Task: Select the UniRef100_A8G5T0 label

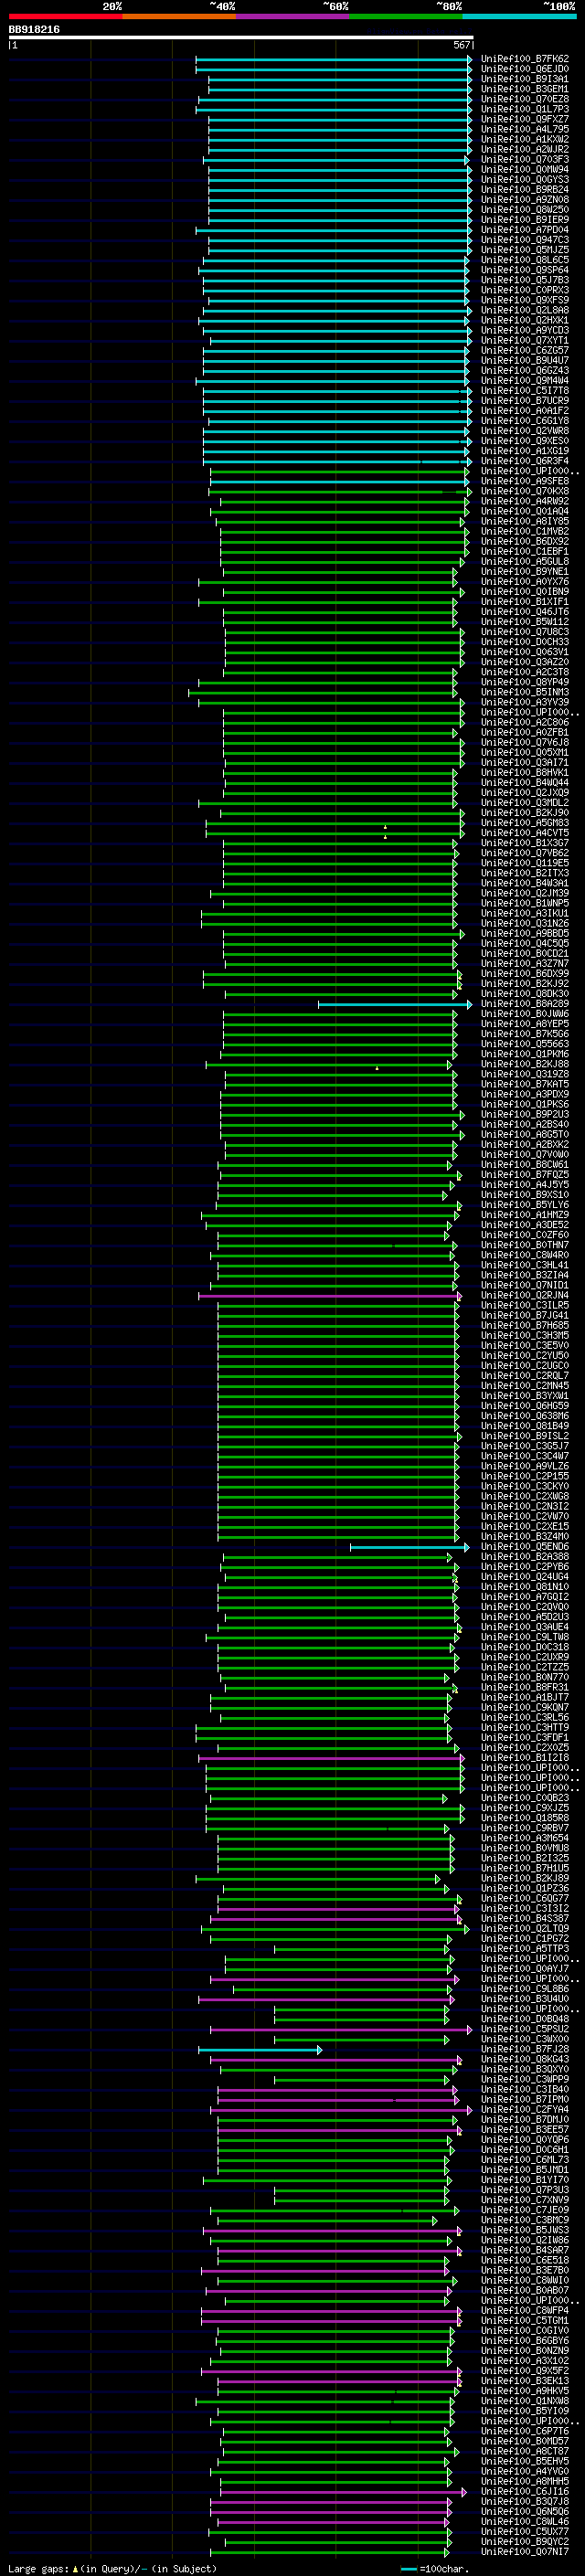Action: click(524, 1134)
